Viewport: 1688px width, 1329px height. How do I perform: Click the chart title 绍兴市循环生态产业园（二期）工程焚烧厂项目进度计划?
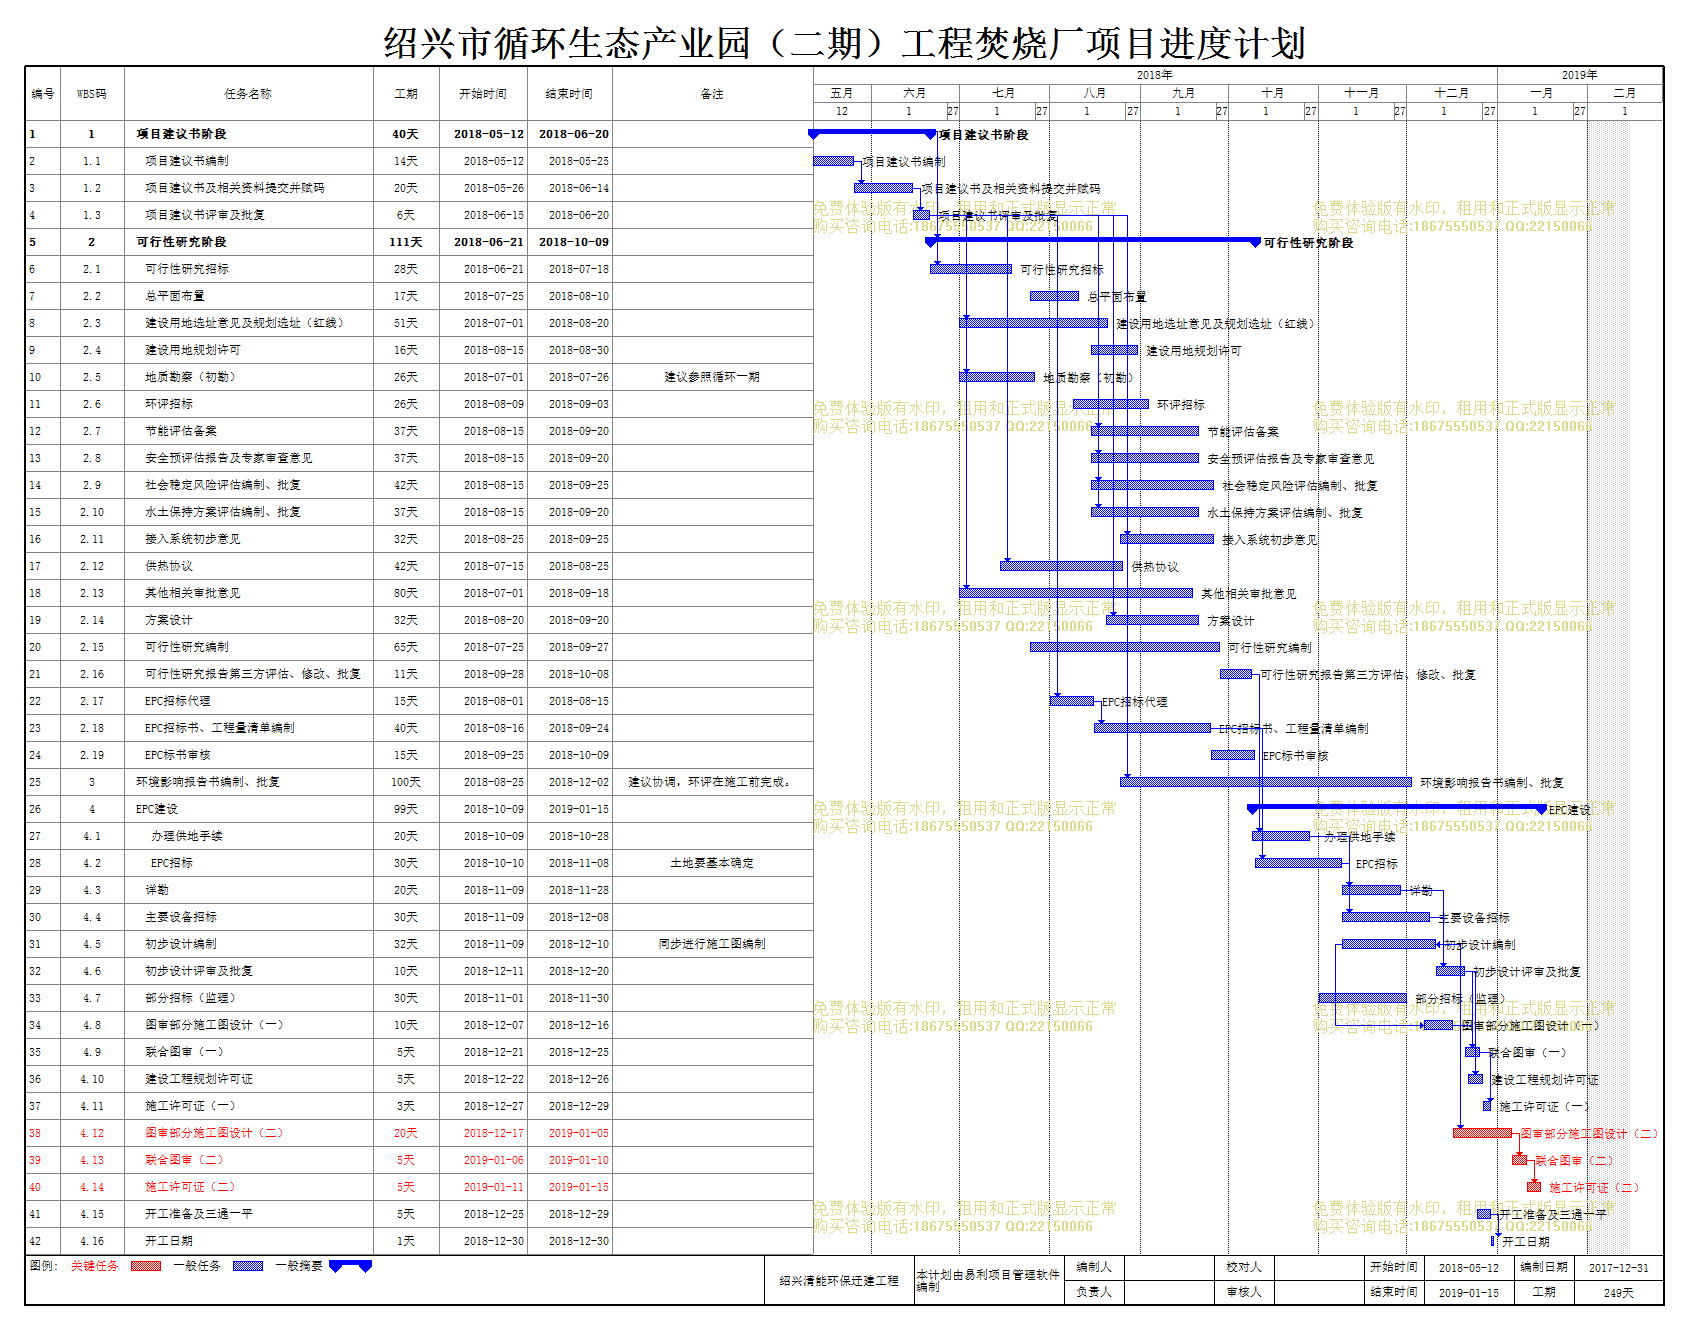[x=844, y=43]
